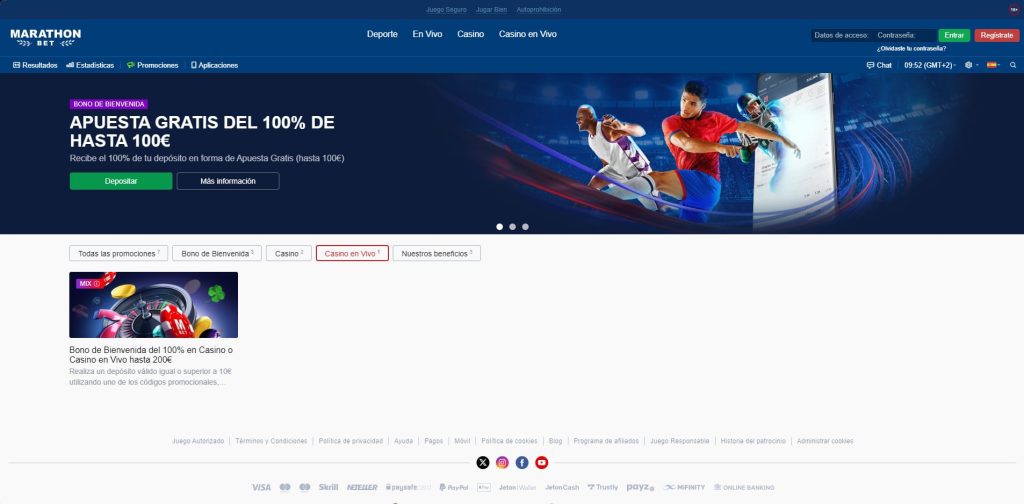1024x504 pixels.
Task: Open the Política de privacidad footer link
Action: click(x=351, y=441)
